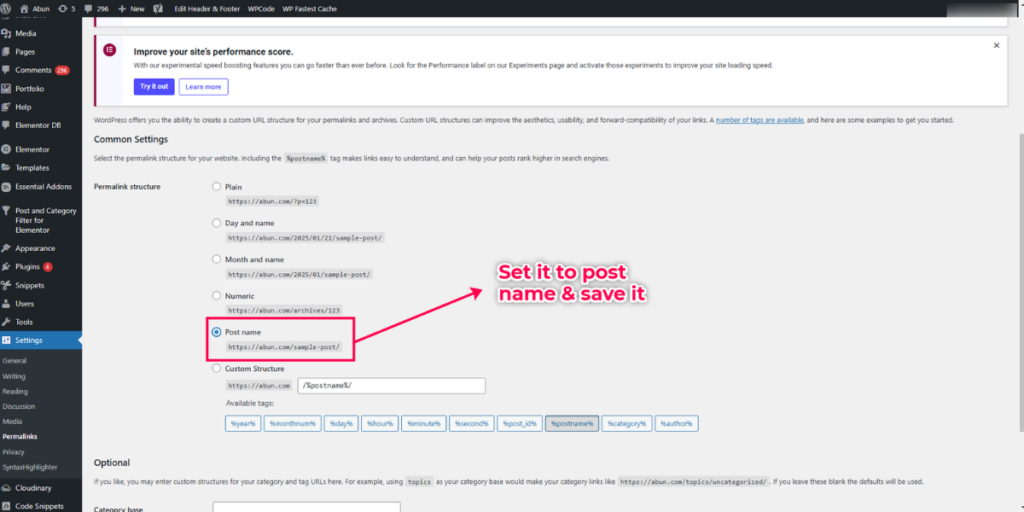Click the Post and Category Filter icon
The image size is (1024, 512).
(6, 210)
